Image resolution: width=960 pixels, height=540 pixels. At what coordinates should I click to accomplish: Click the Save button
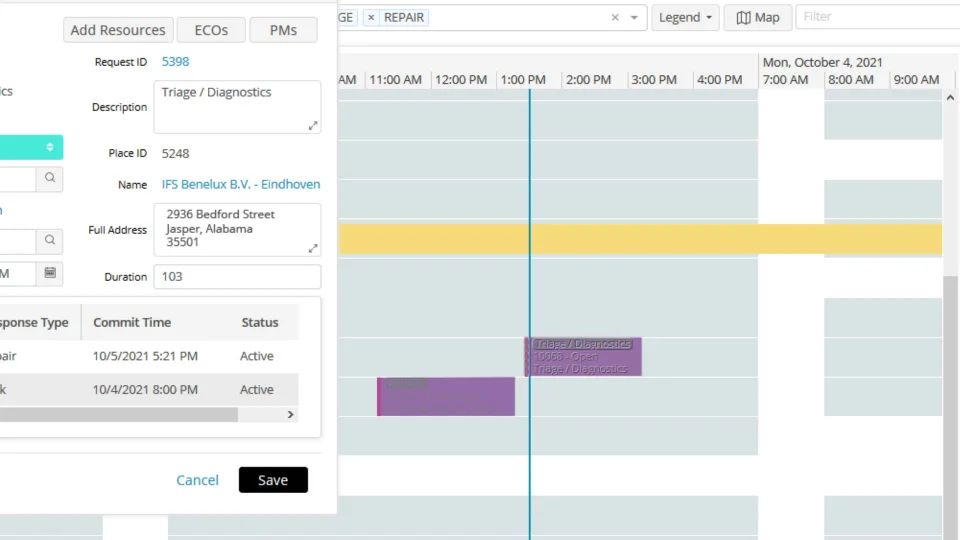pos(273,480)
